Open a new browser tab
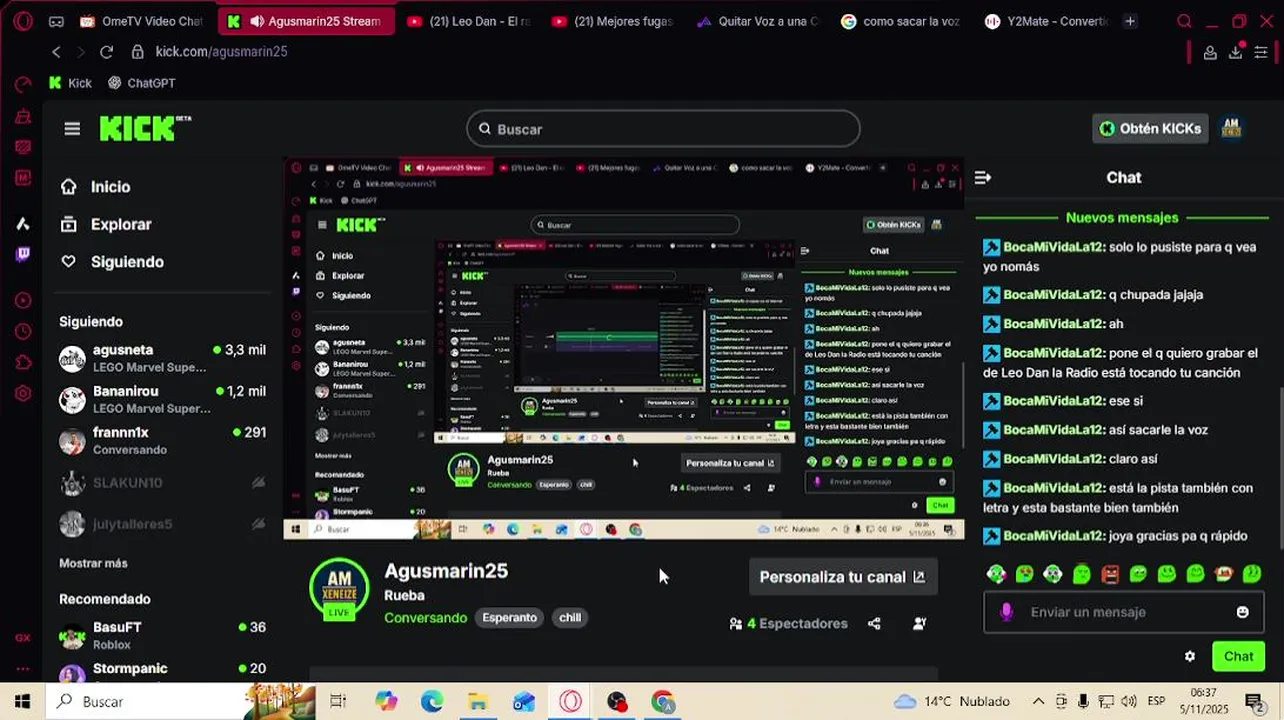Screen dimensions: 1284x720 [x=1130, y=21]
